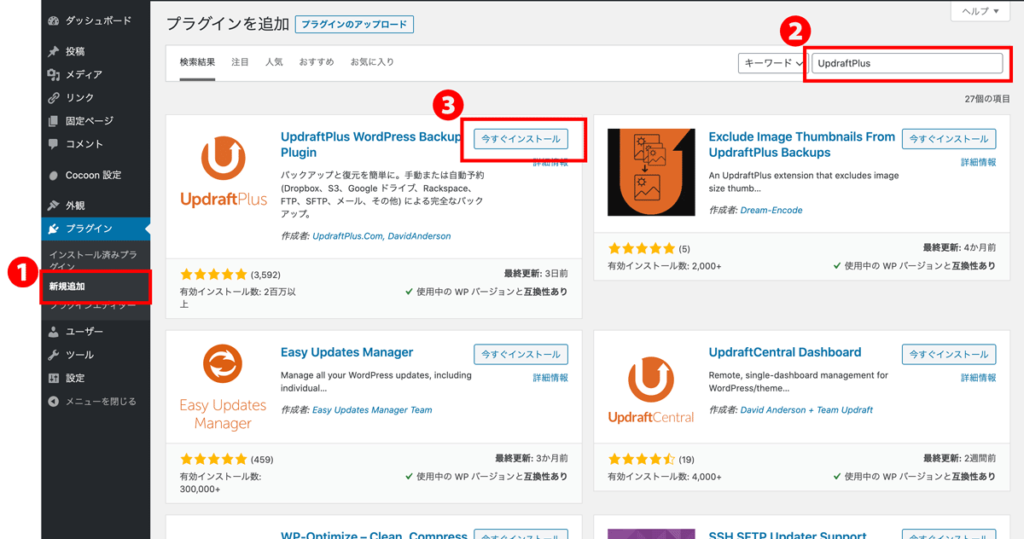Install Easy Updates Manager now

520,354
